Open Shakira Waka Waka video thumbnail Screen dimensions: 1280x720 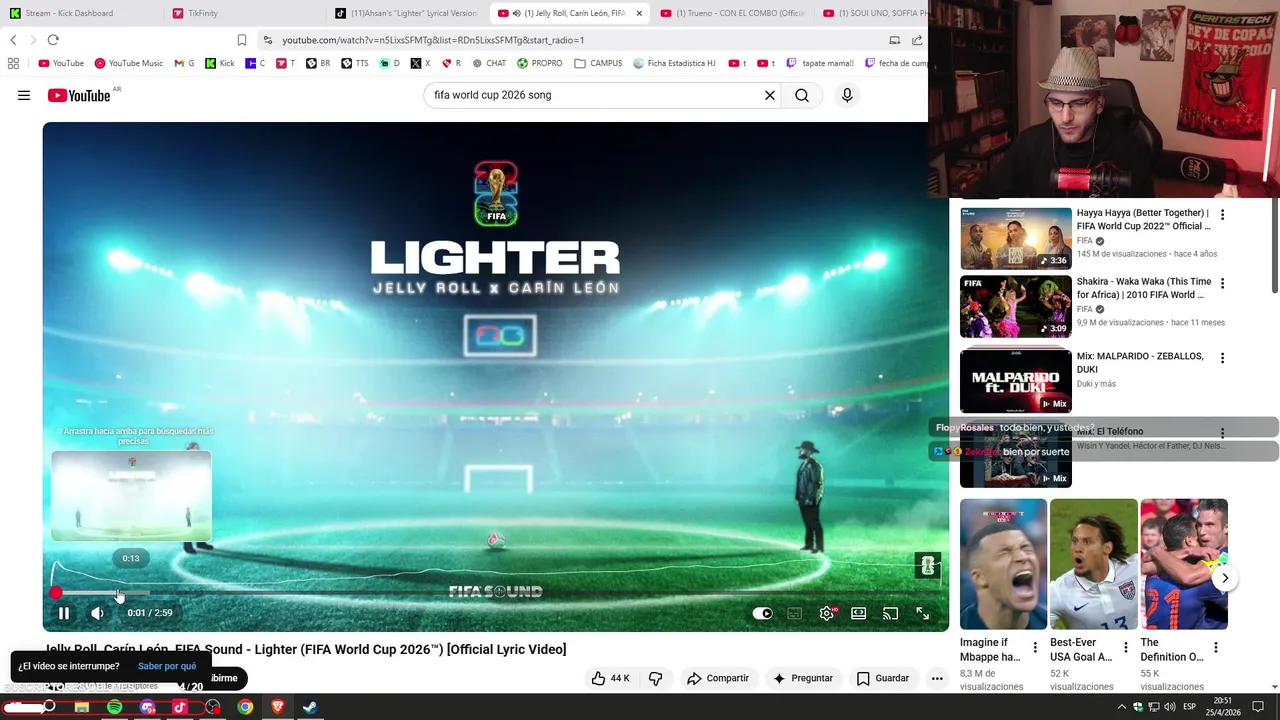[x=1015, y=306]
